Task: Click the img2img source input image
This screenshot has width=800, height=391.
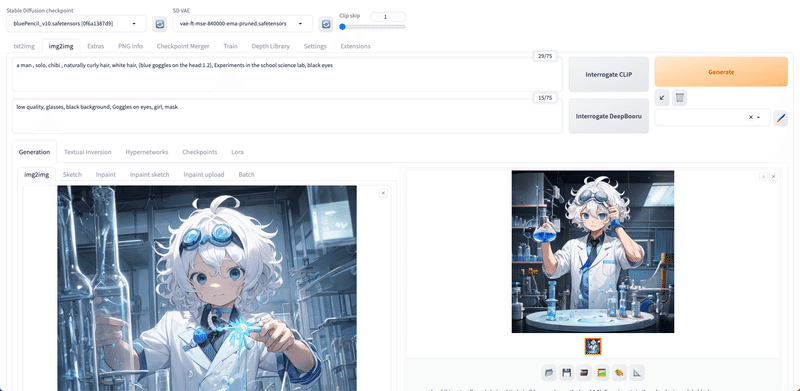Action: (x=207, y=288)
